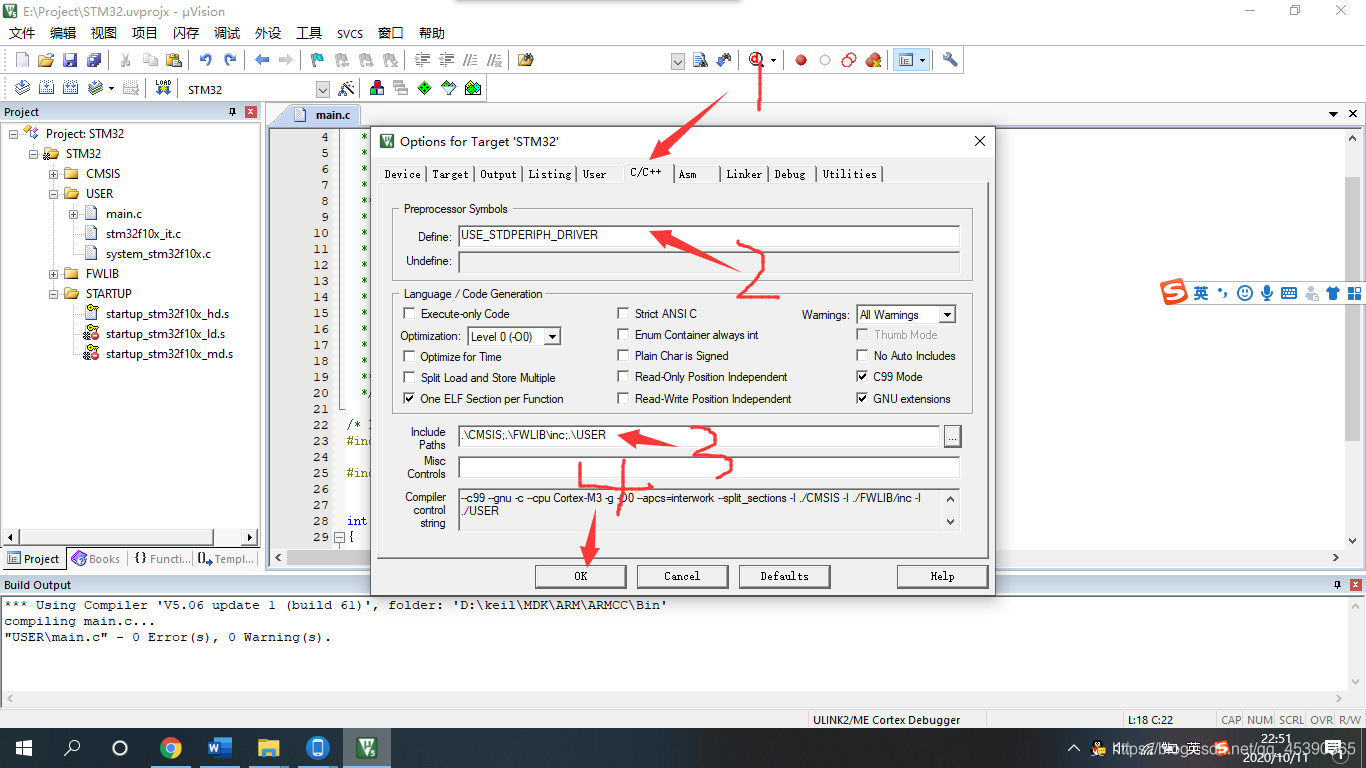Open the 外设 menu
The image size is (1366, 768).
(x=268, y=33)
